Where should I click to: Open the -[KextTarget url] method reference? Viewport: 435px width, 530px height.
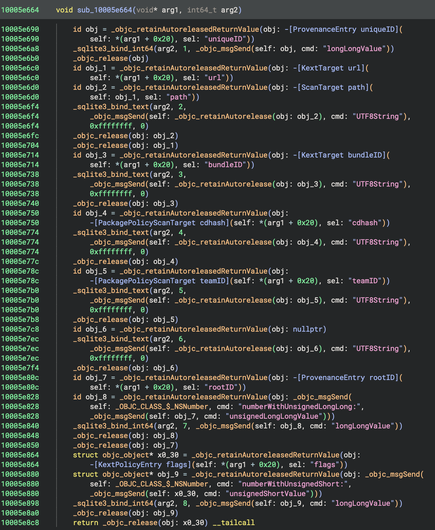point(329,68)
